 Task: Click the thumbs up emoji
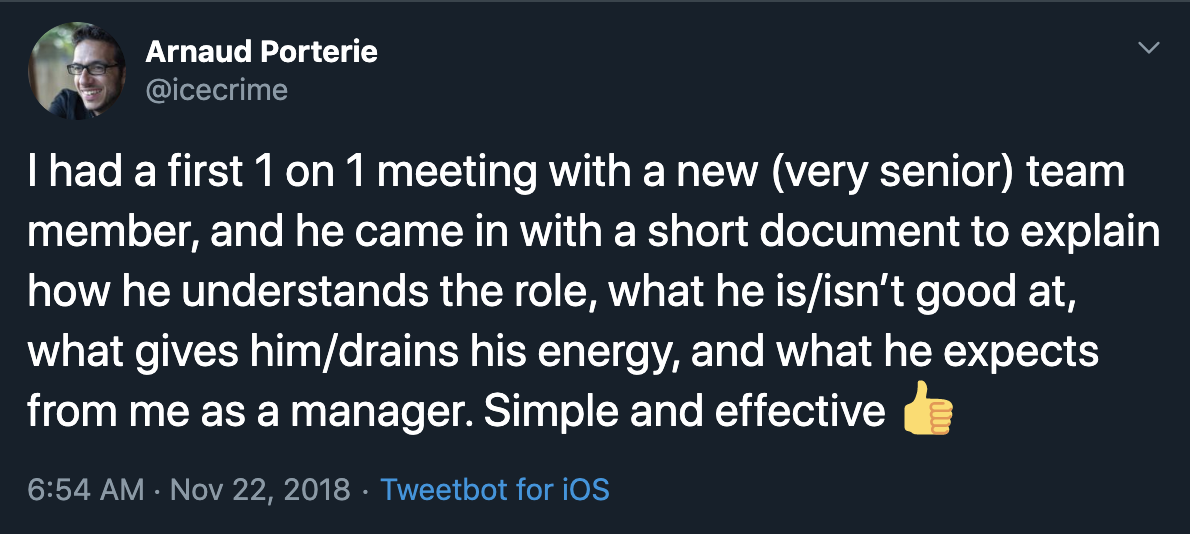coord(927,409)
